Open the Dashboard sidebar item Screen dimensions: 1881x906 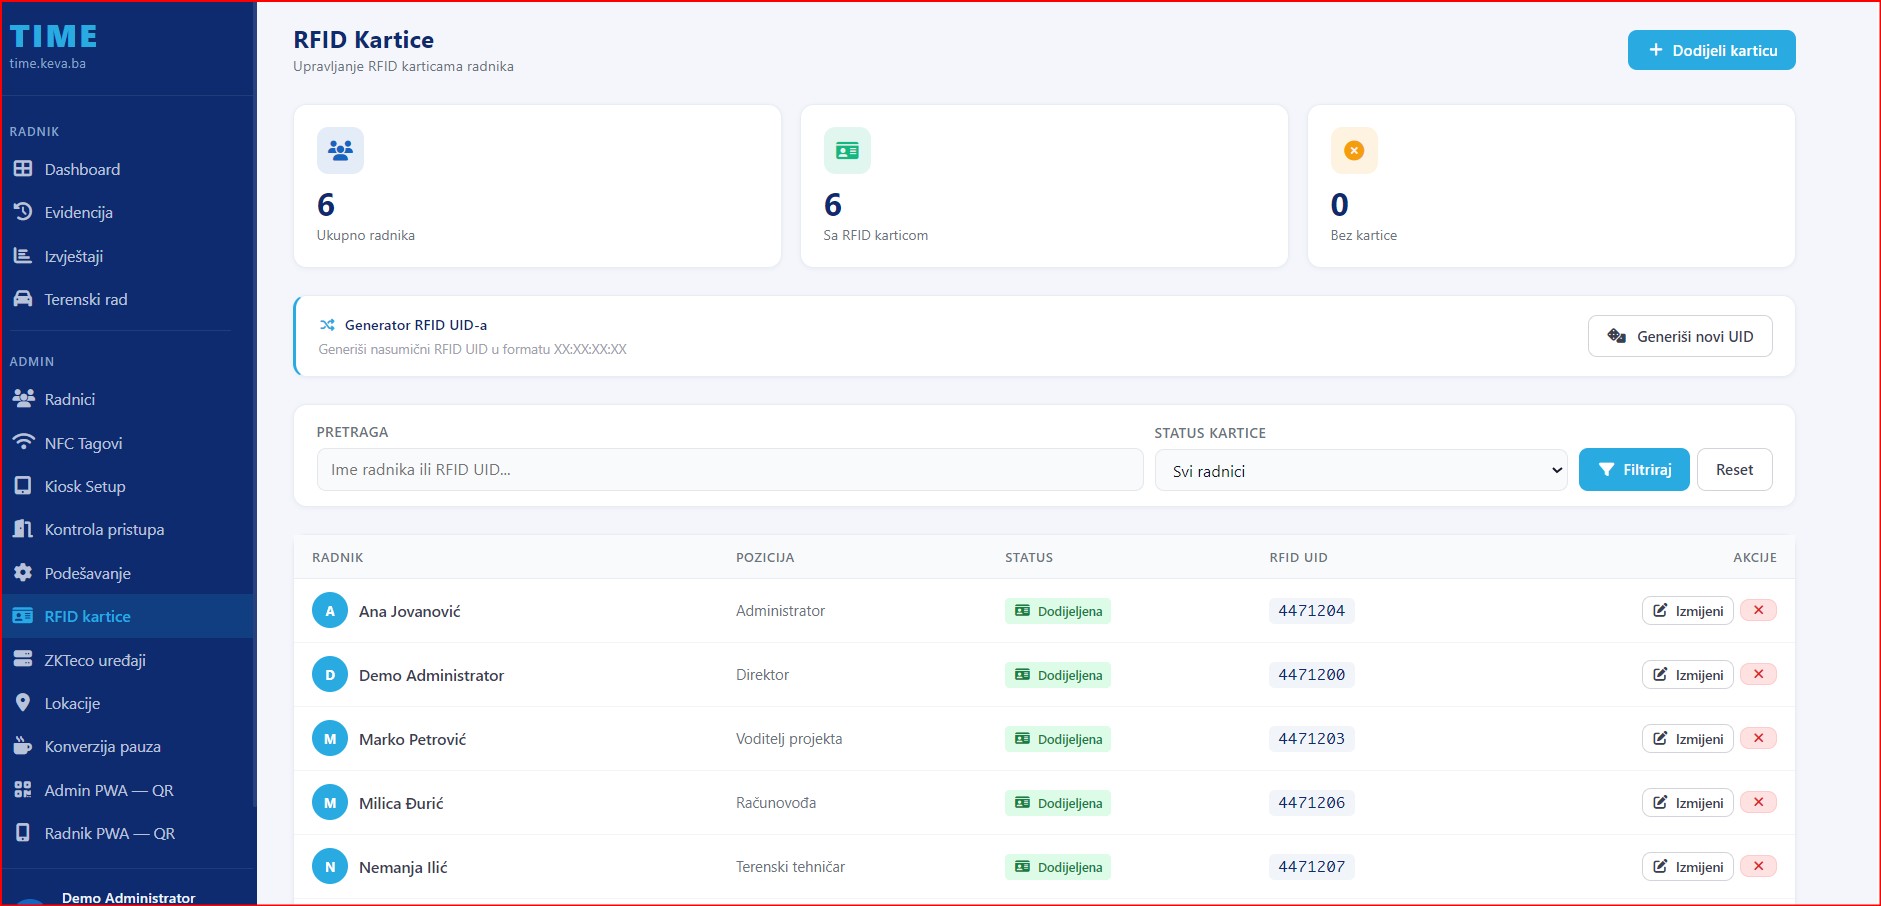(x=127, y=169)
